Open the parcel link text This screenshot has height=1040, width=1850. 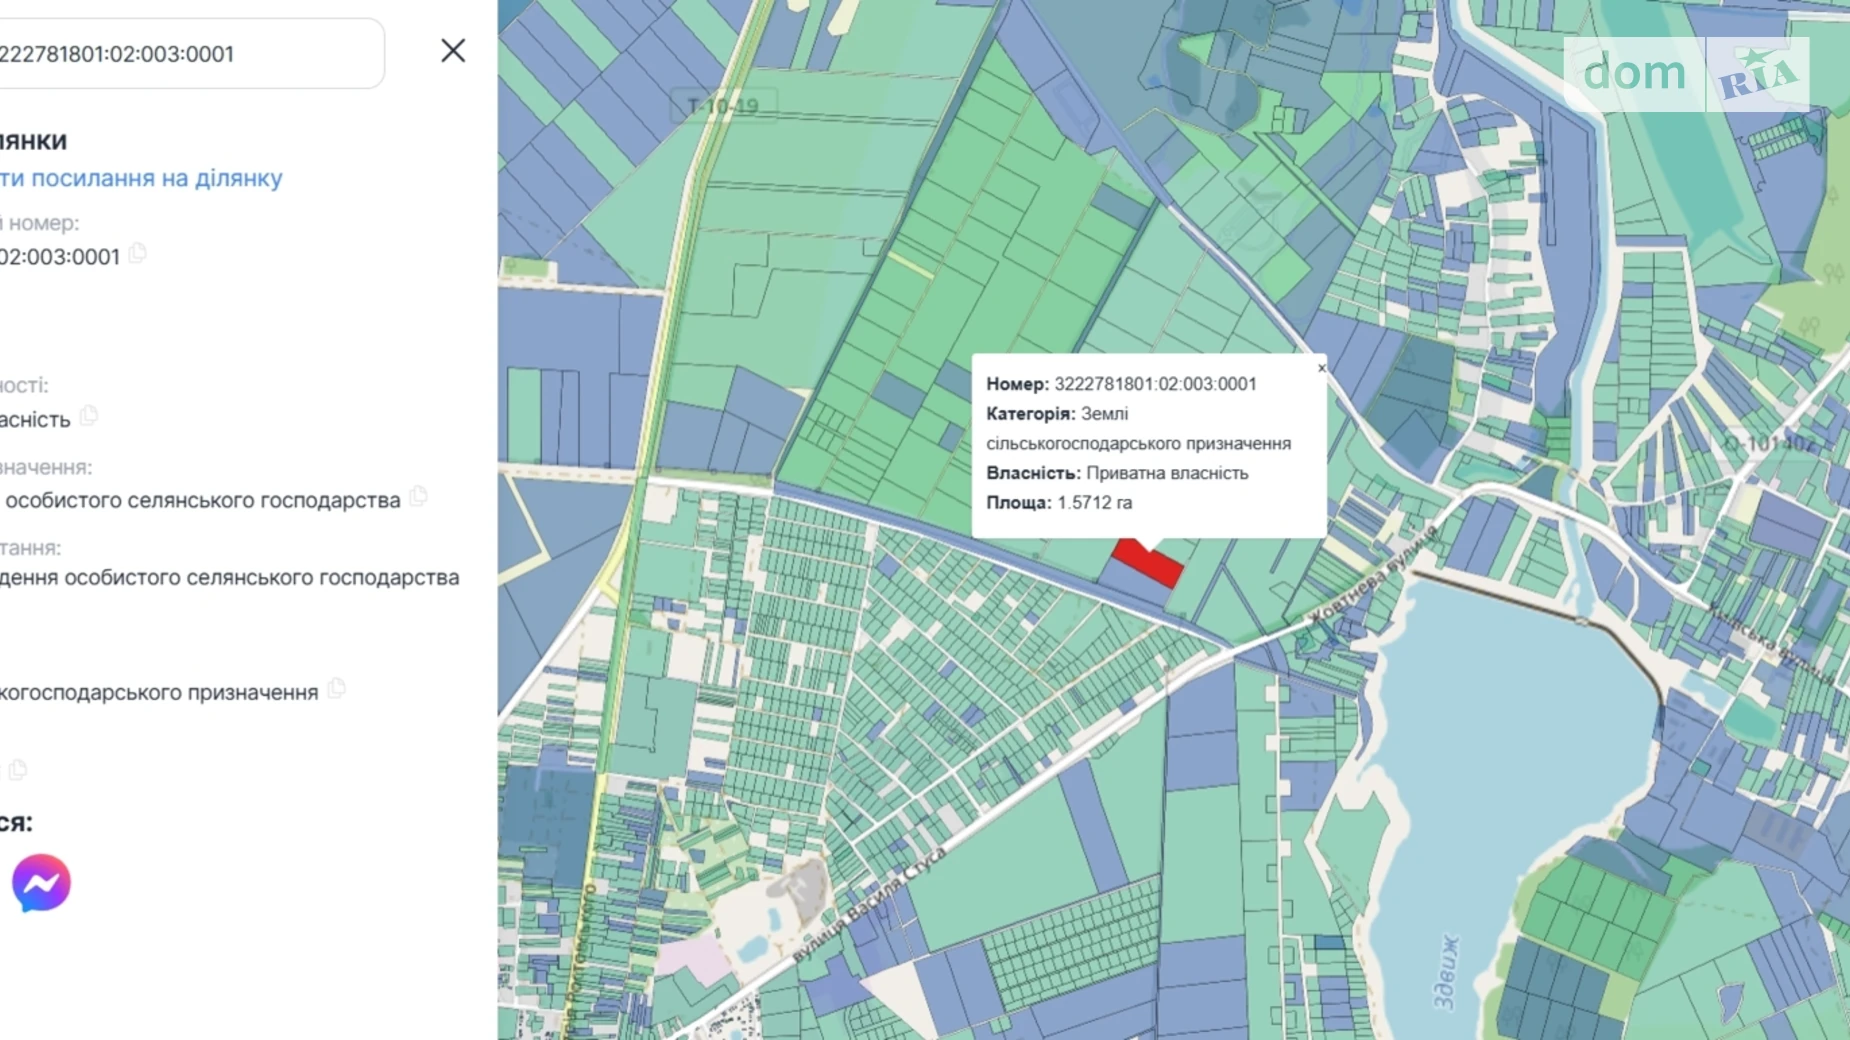pos(141,178)
